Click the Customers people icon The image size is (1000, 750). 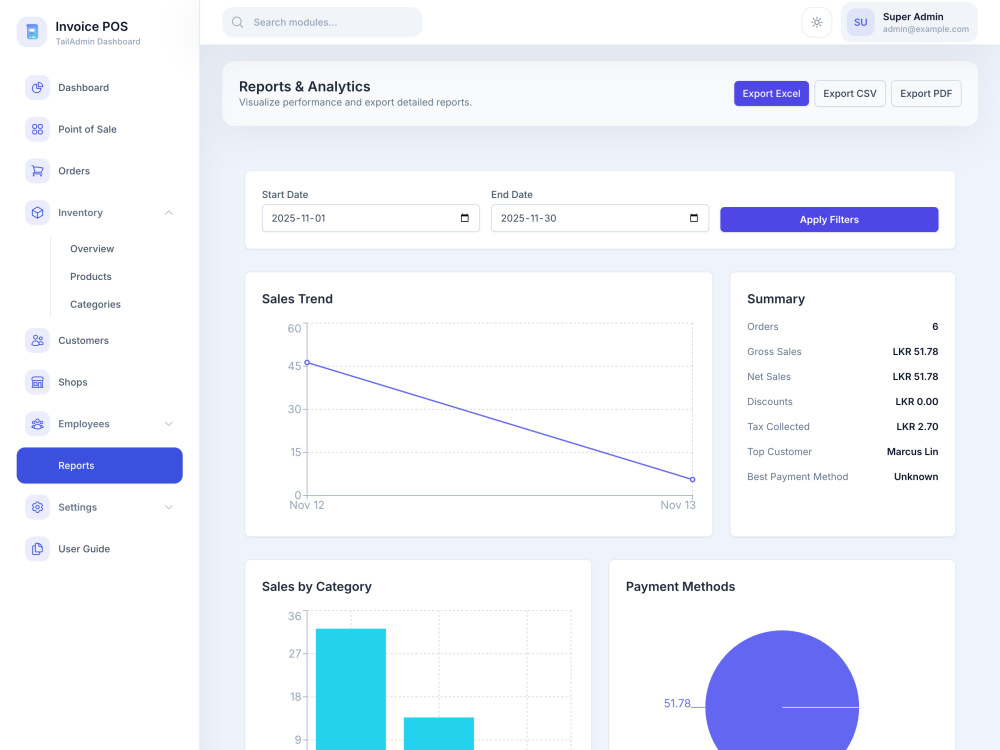pos(38,341)
